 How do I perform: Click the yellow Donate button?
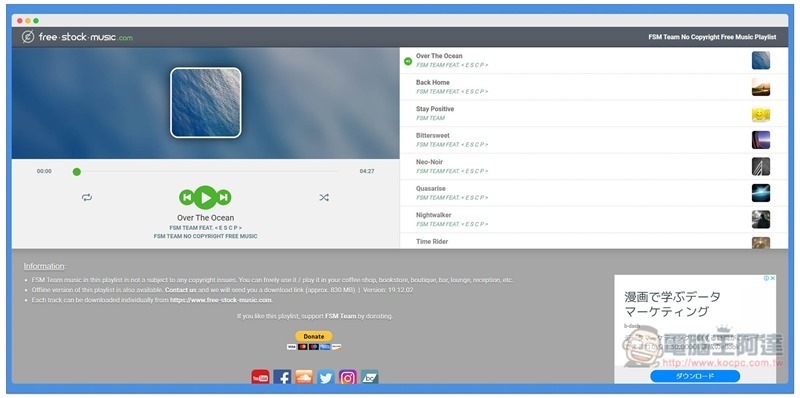(314, 336)
